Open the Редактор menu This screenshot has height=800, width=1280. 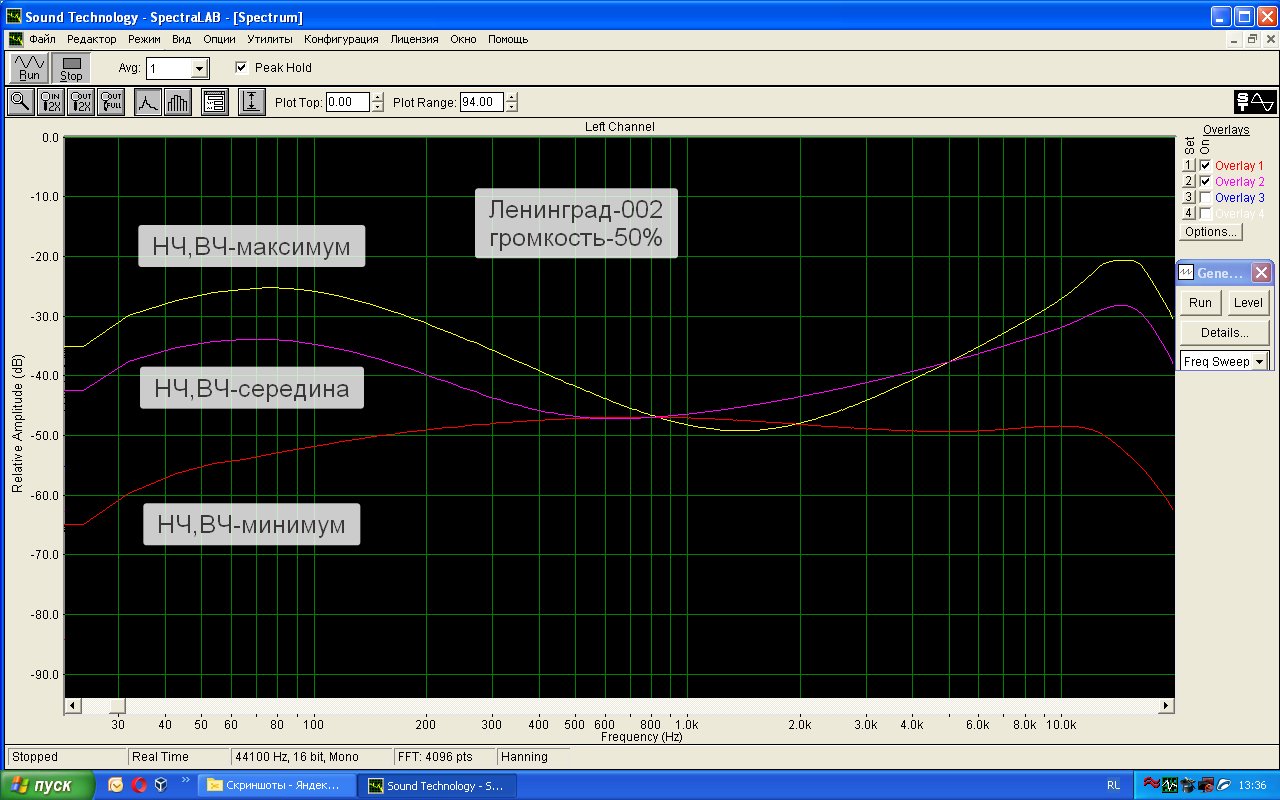[92, 39]
